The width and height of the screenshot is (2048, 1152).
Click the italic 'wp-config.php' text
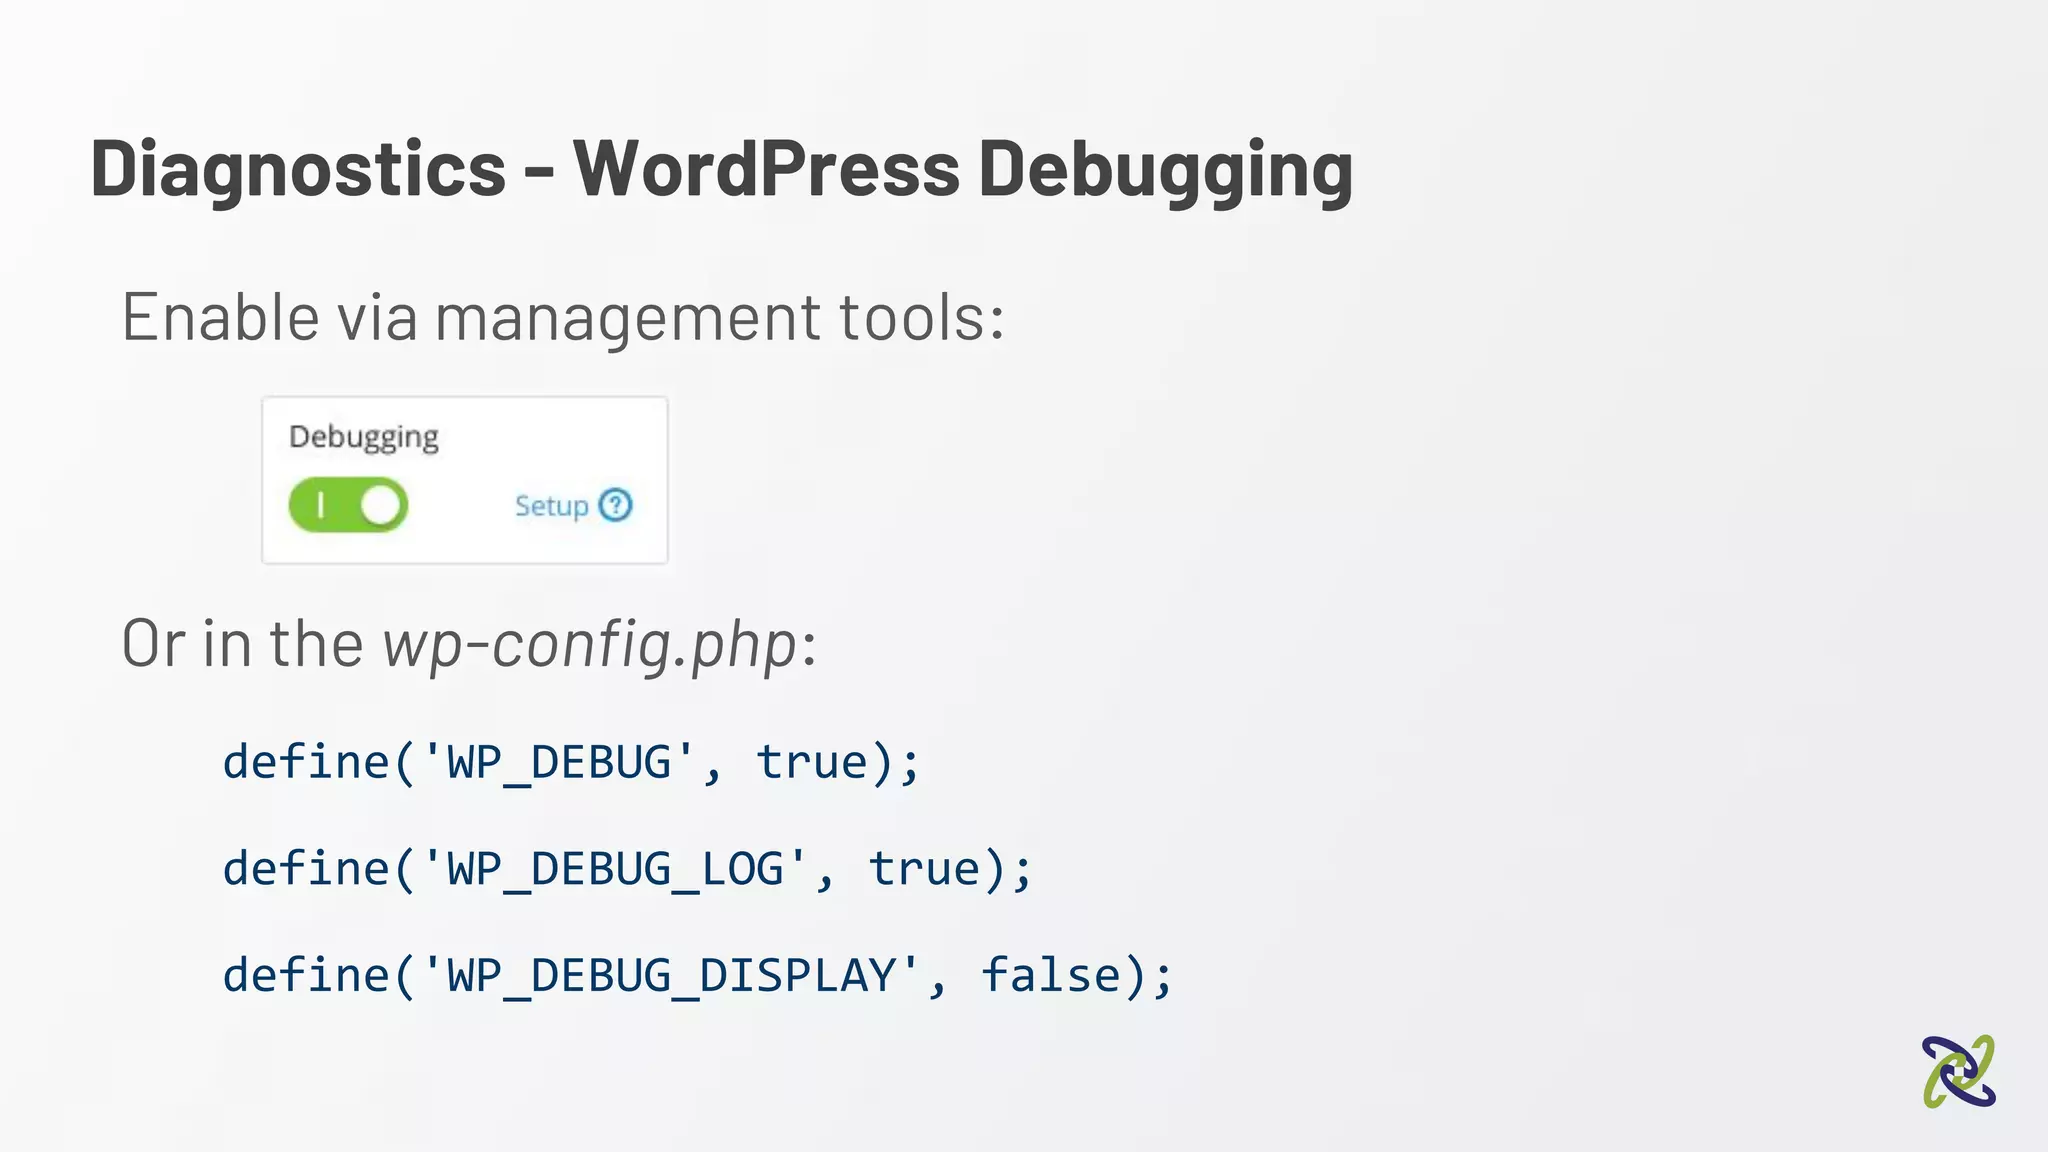(x=590, y=645)
